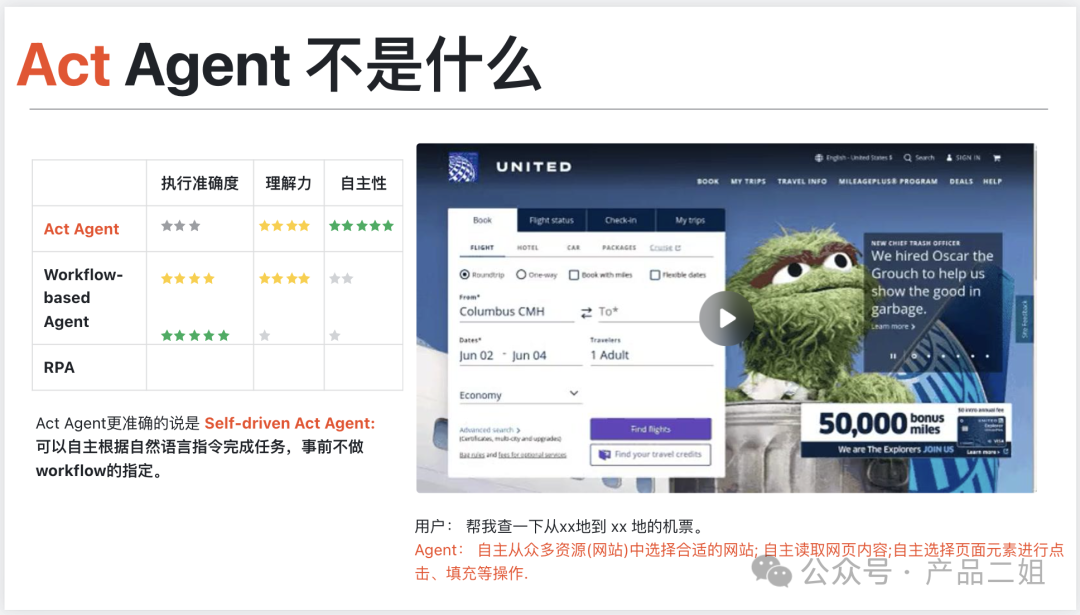Click the Jun 02 departure date

click(477, 355)
